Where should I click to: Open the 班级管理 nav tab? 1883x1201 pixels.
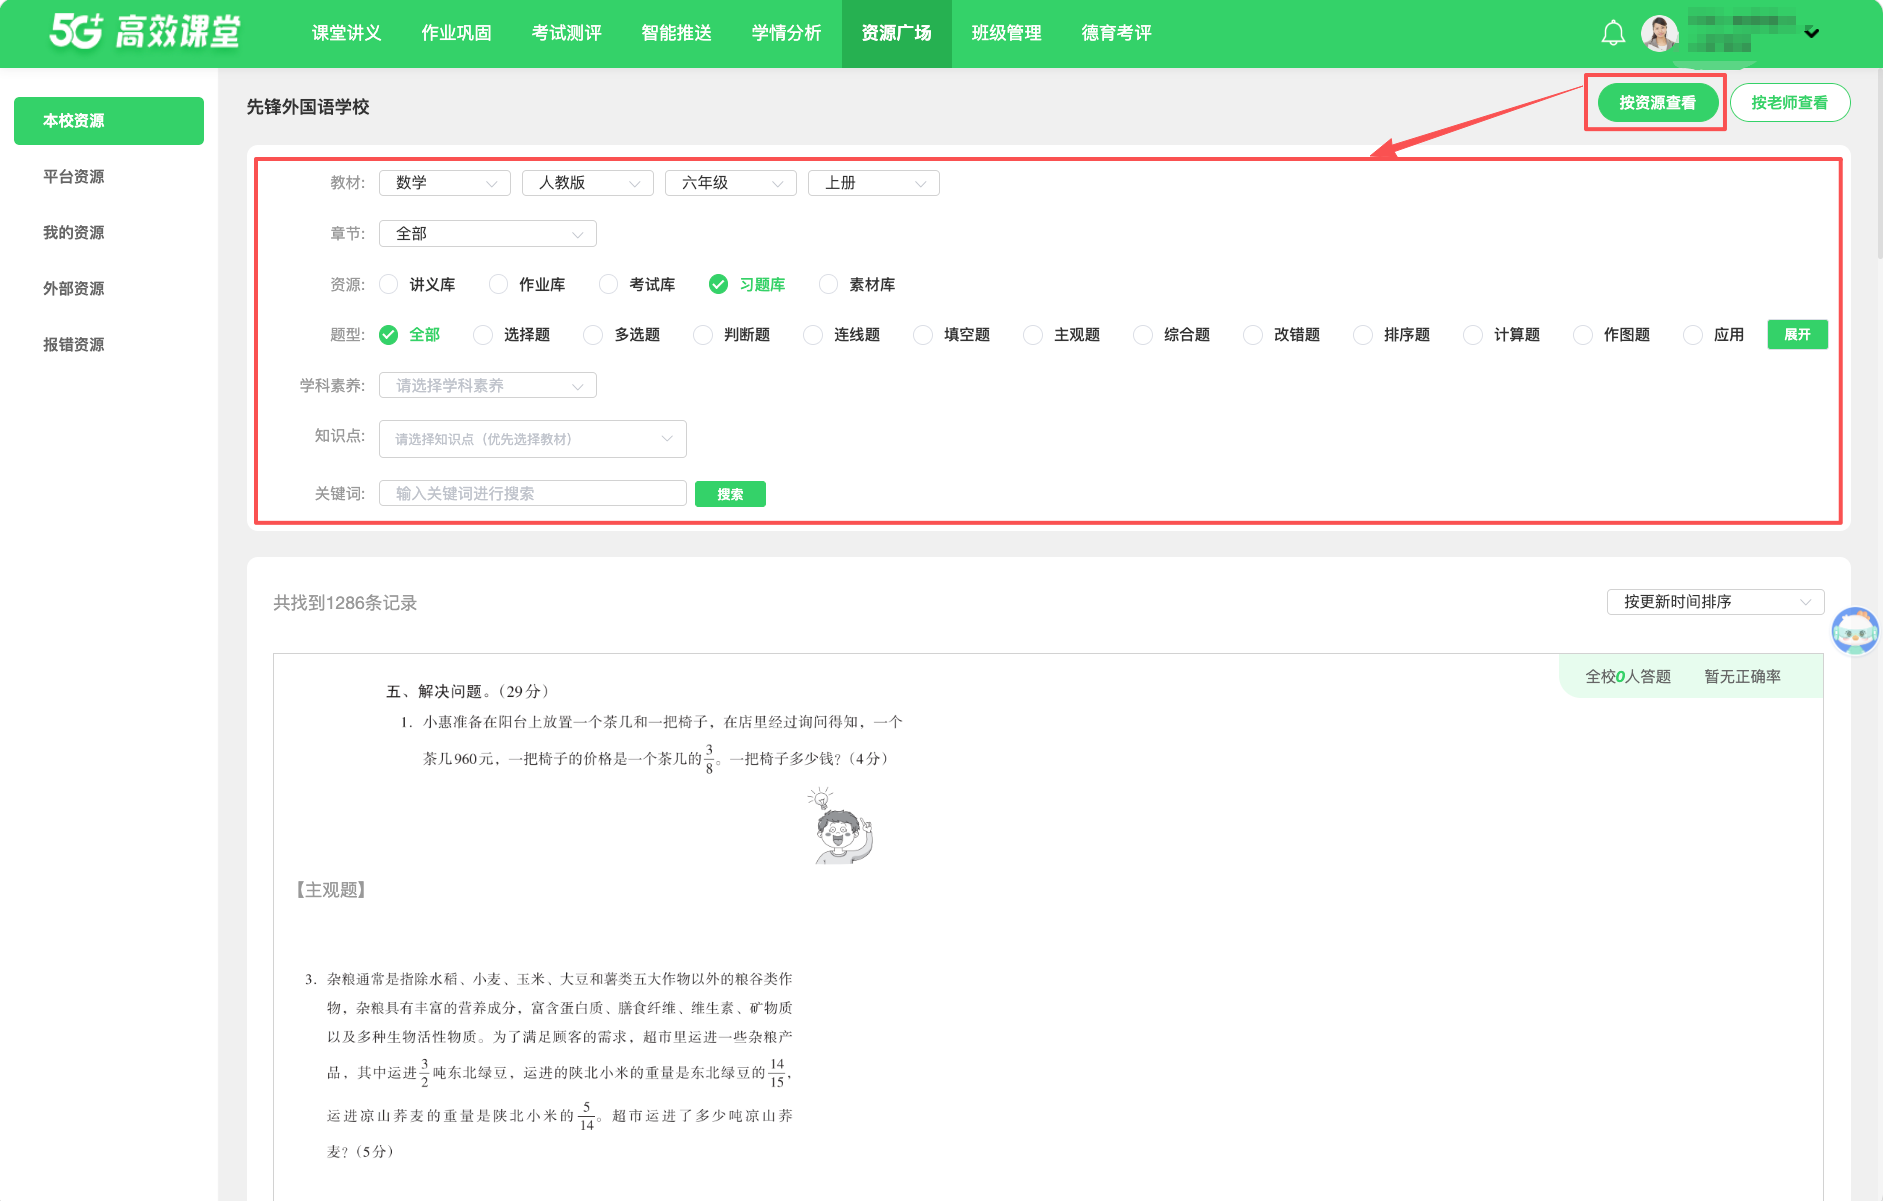(x=1007, y=33)
